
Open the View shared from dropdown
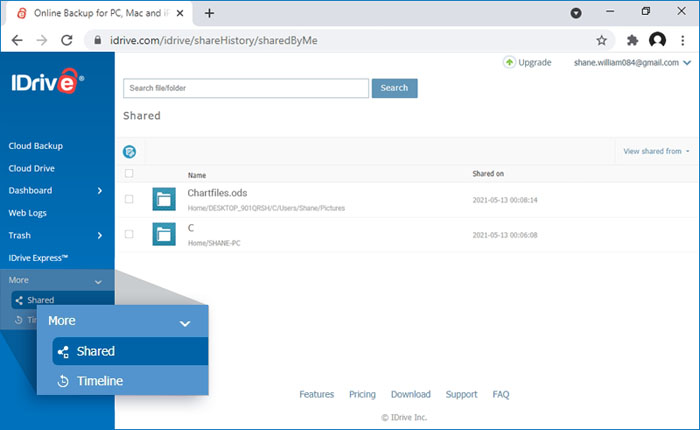pos(656,151)
